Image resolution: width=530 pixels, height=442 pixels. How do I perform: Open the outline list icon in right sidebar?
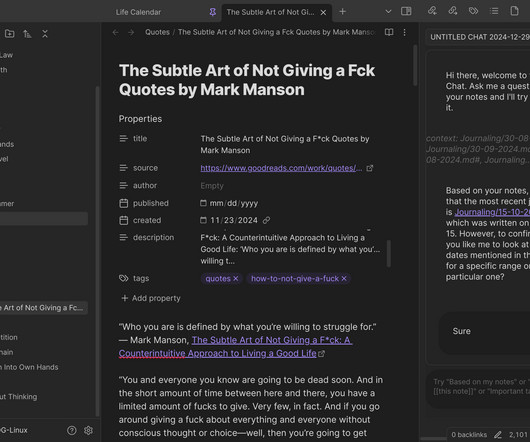coord(494,11)
